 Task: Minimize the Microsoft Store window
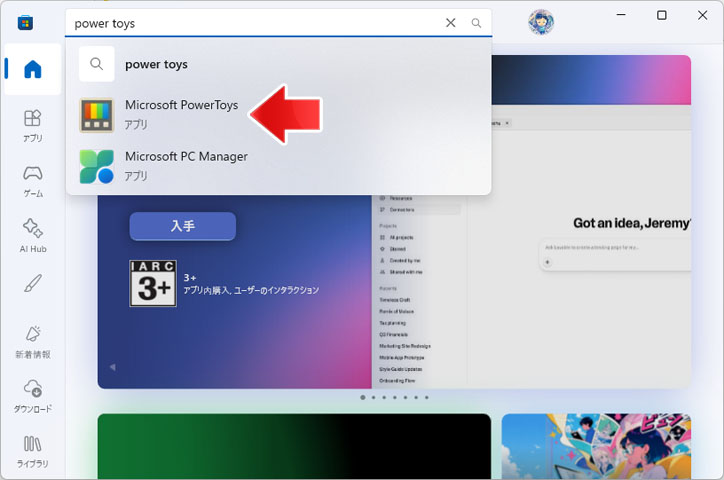point(621,15)
